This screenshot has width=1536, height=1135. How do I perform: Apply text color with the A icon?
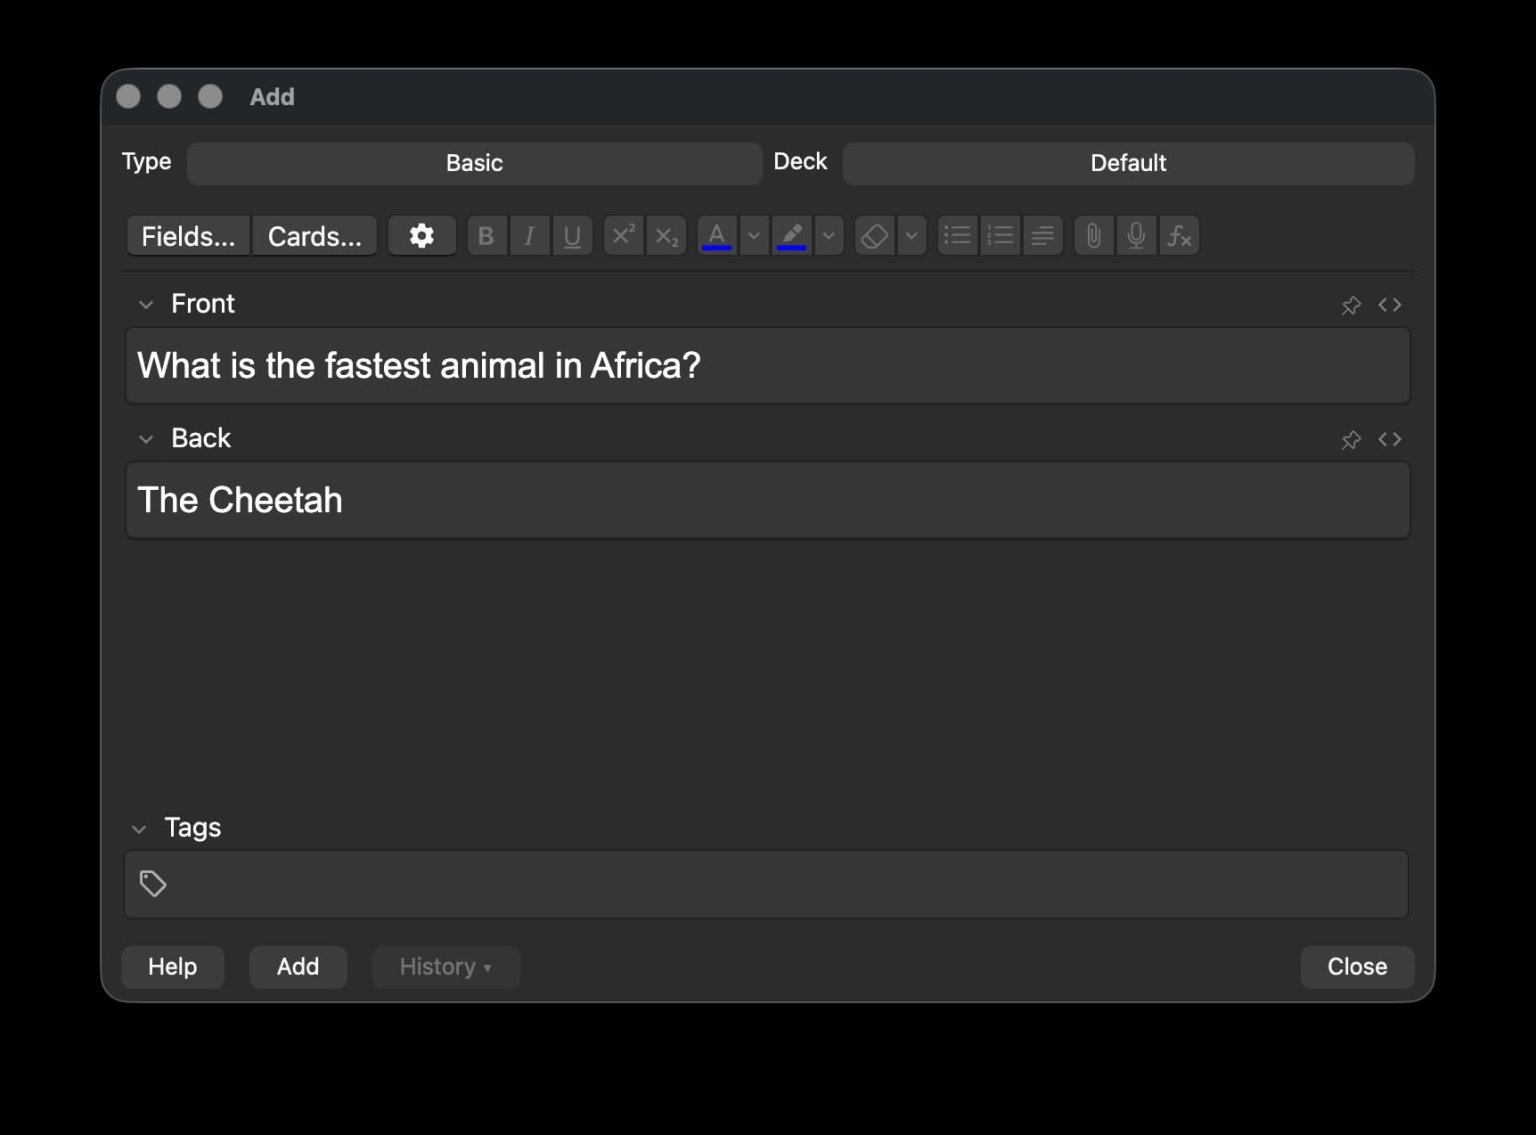click(717, 236)
